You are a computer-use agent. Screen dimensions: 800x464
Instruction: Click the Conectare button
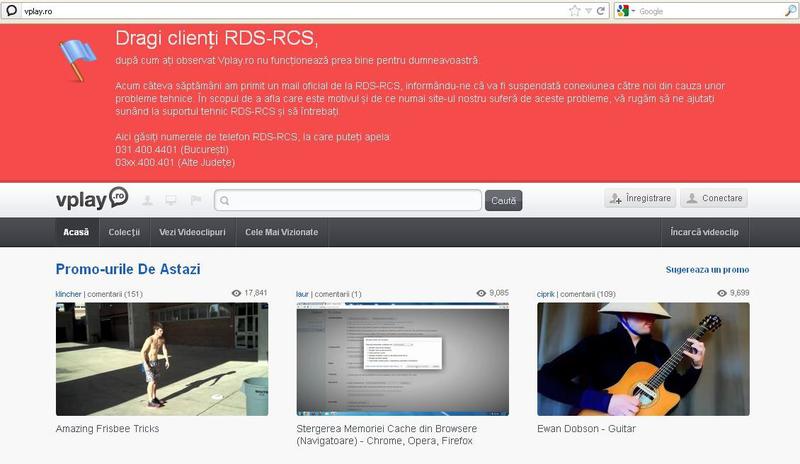[x=714, y=199]
